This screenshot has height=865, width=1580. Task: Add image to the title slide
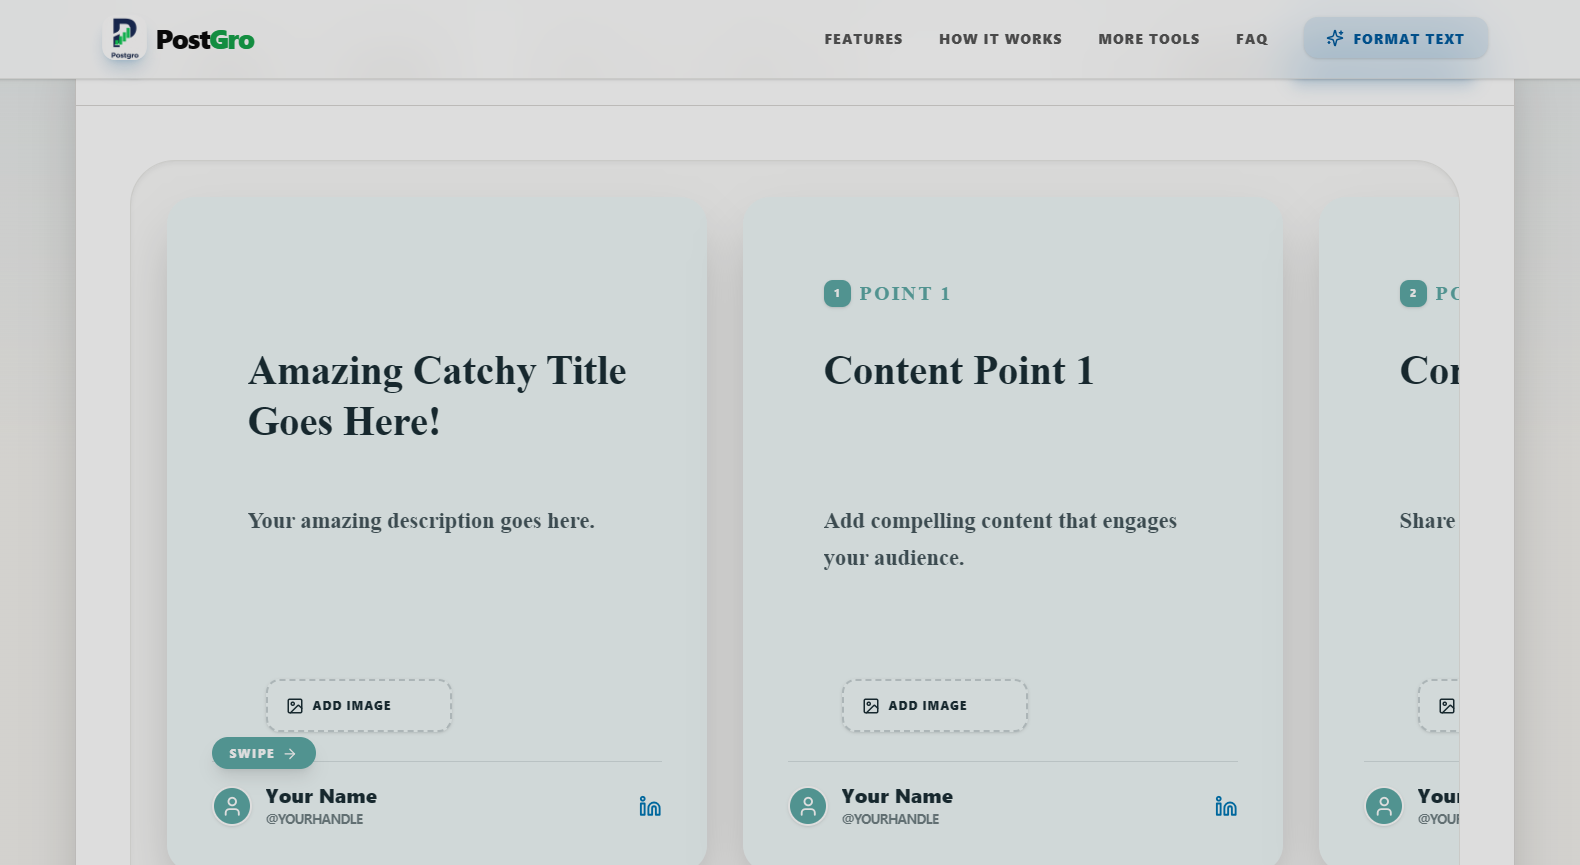click(x=359, y=706)
